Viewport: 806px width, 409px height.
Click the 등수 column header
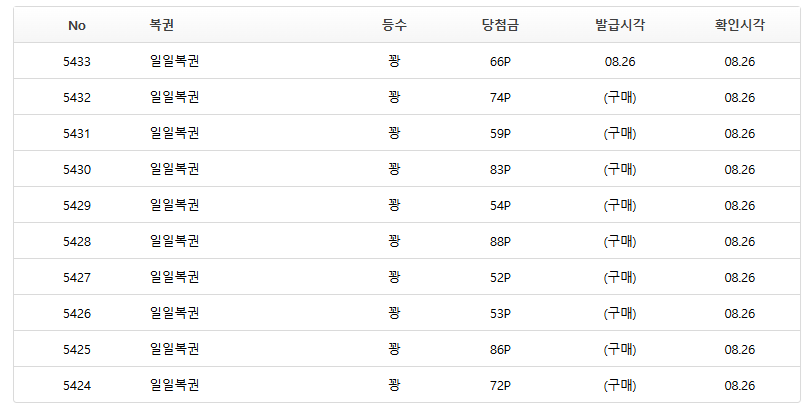pos(394,25)
